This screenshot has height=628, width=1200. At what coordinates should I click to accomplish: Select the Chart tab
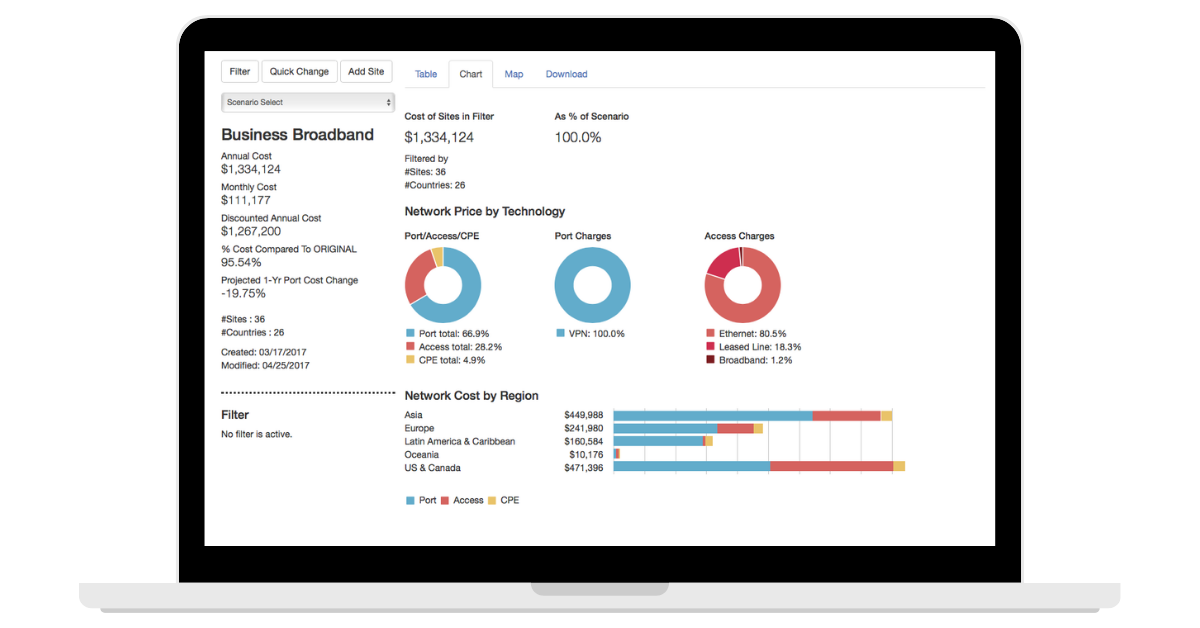tap(471, 74)
